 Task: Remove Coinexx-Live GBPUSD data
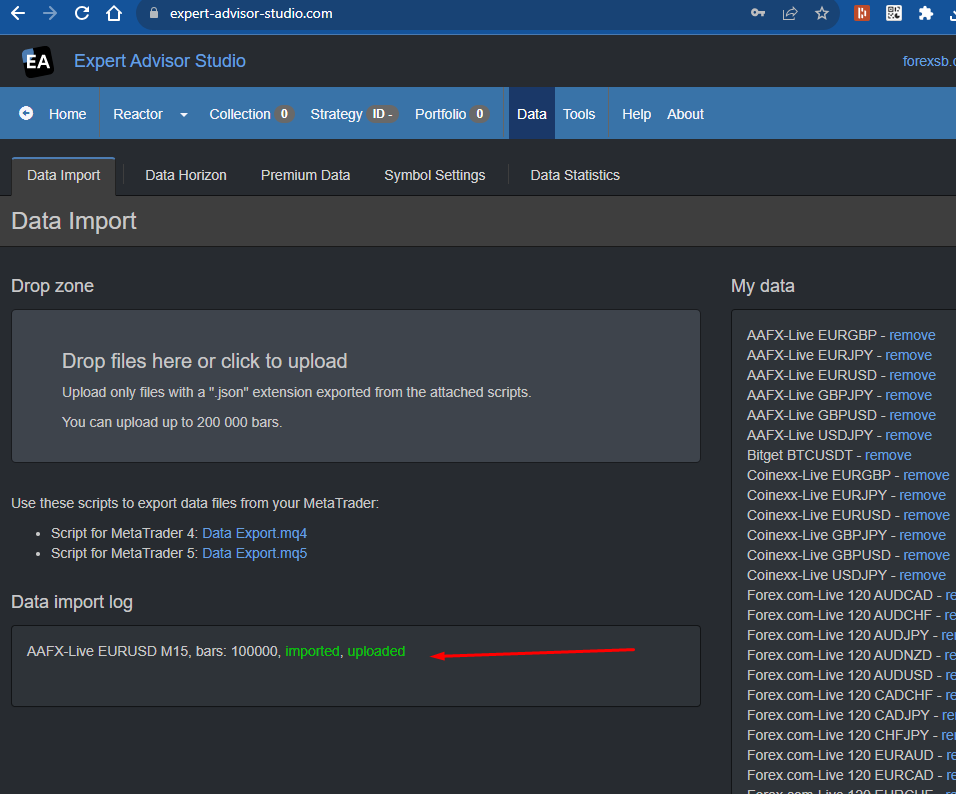(926, 556)
